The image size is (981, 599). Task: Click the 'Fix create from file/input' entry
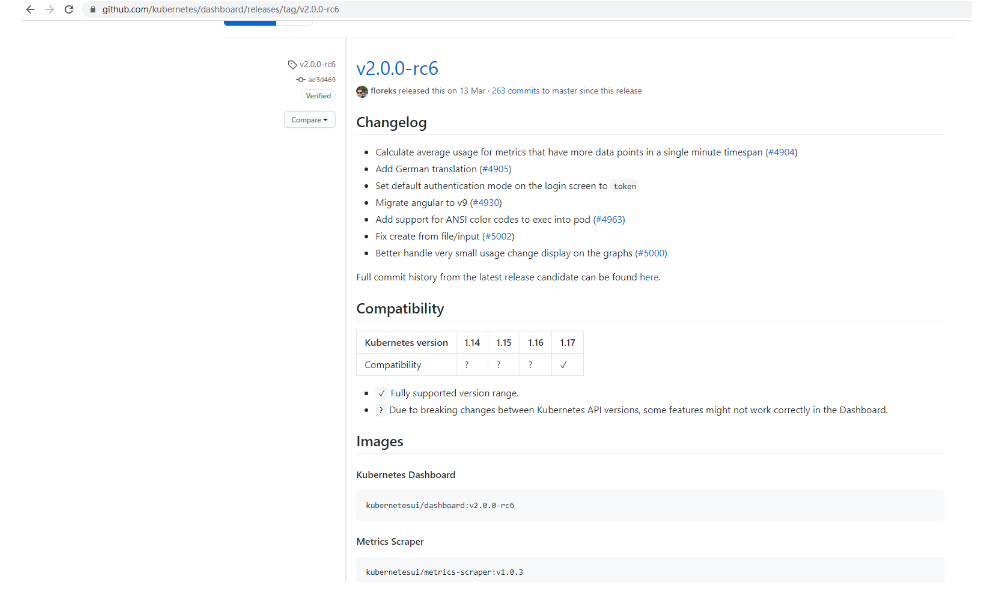(x=445, y=237)
